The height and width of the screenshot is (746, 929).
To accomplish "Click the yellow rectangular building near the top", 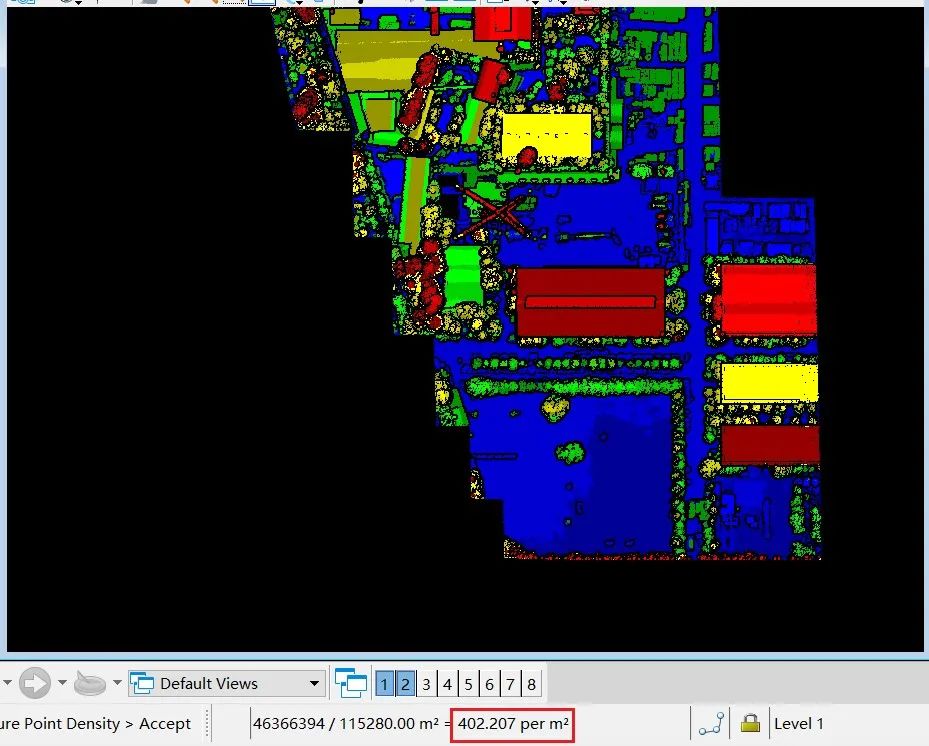I will [x=546, y=136].
